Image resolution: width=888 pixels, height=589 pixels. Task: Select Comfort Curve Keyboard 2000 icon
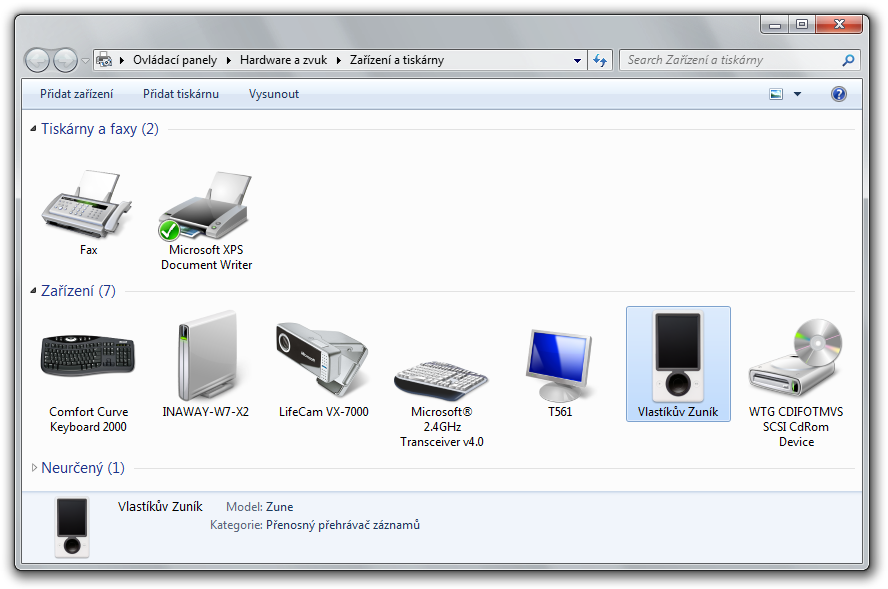click(x=88, y=356)
